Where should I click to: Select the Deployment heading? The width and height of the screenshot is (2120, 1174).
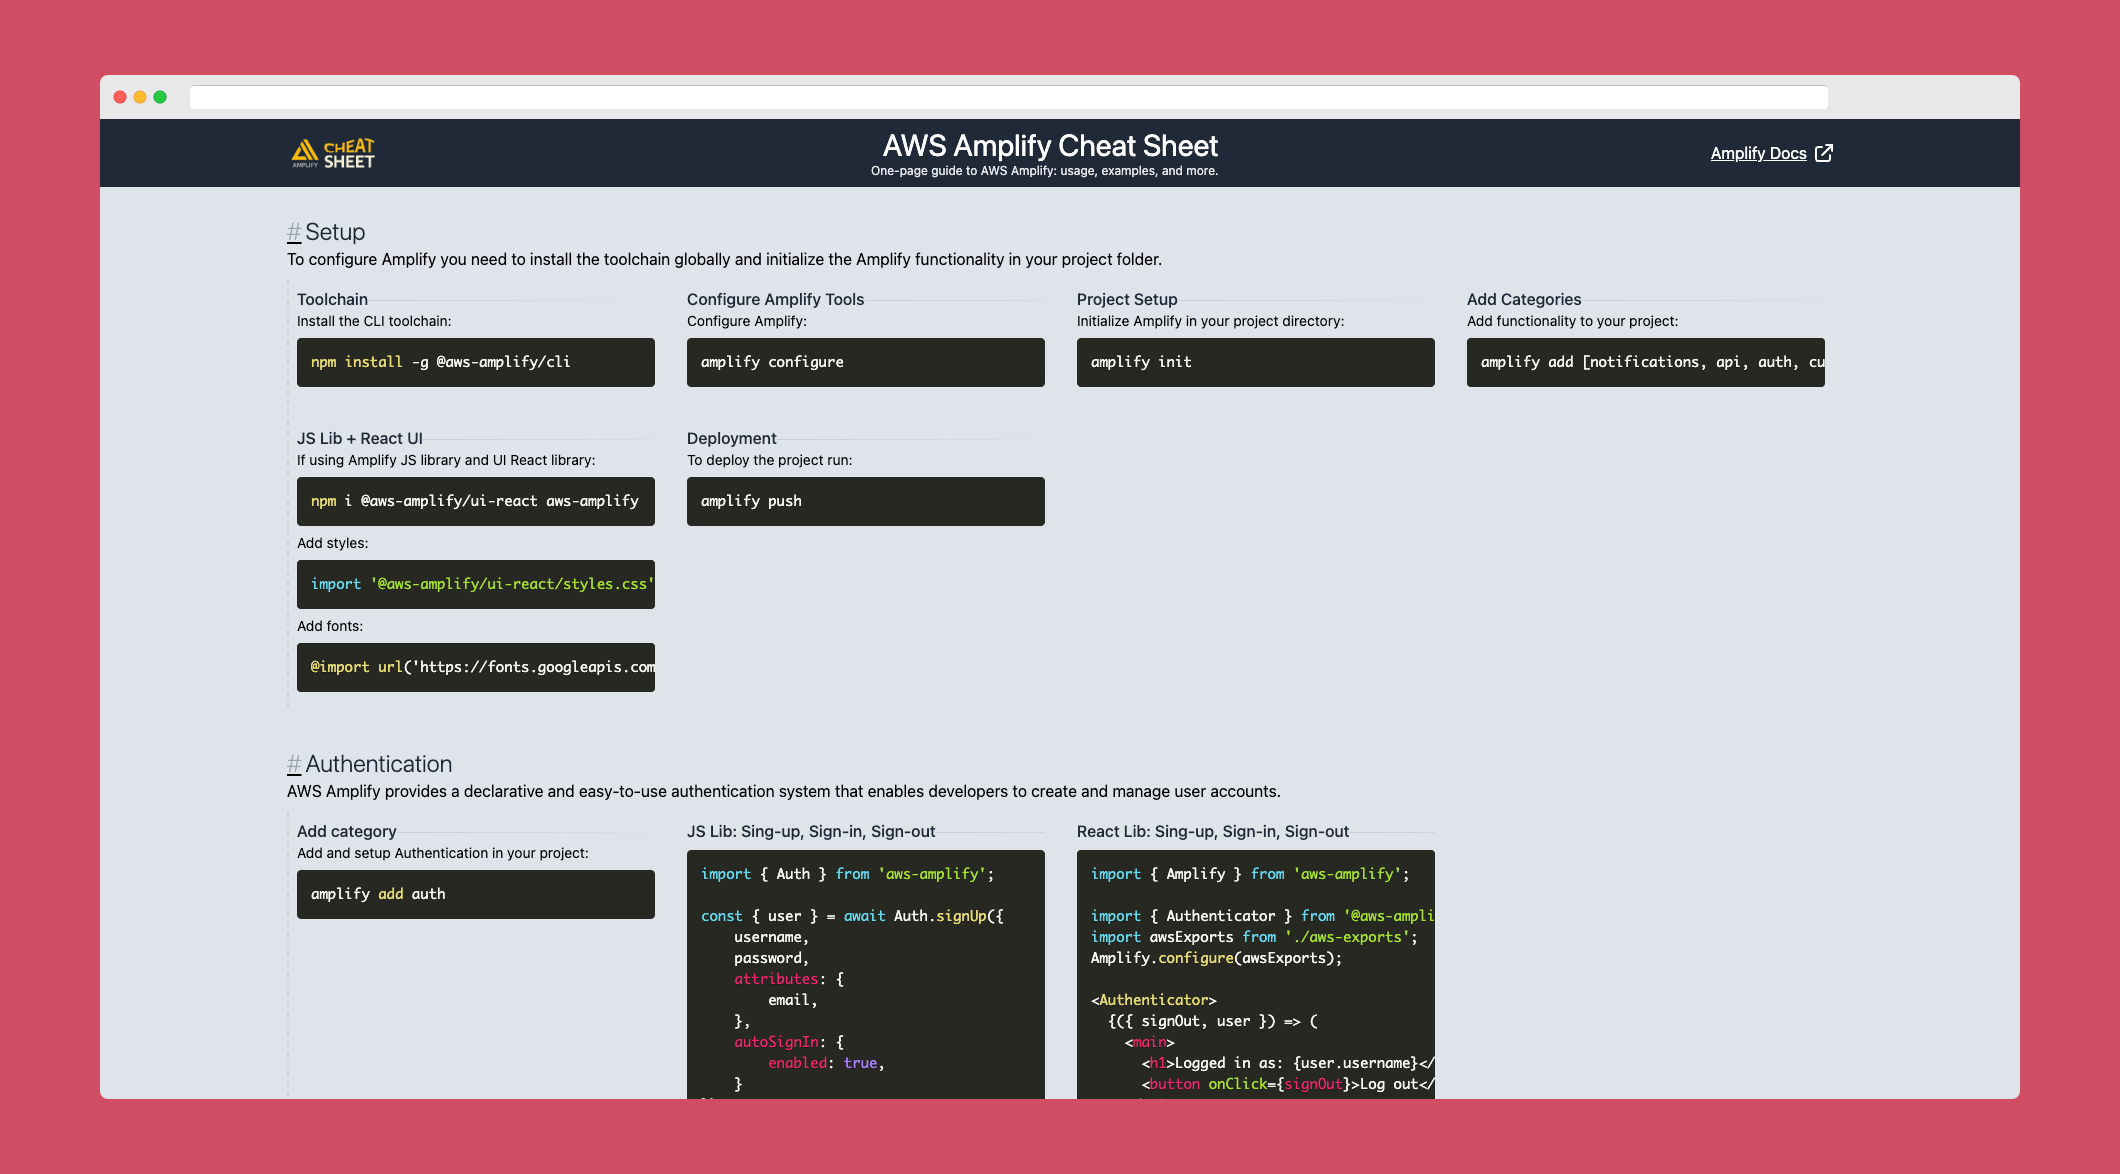coord(732,438)
